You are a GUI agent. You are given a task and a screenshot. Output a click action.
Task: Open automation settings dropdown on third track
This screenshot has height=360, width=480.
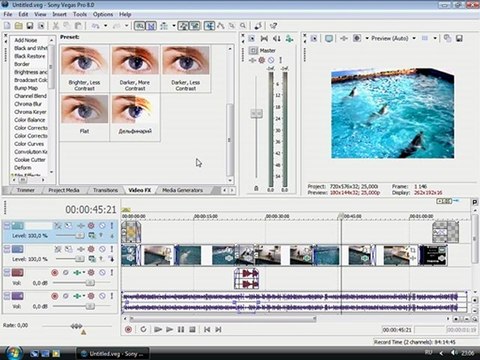coord(84,273)
